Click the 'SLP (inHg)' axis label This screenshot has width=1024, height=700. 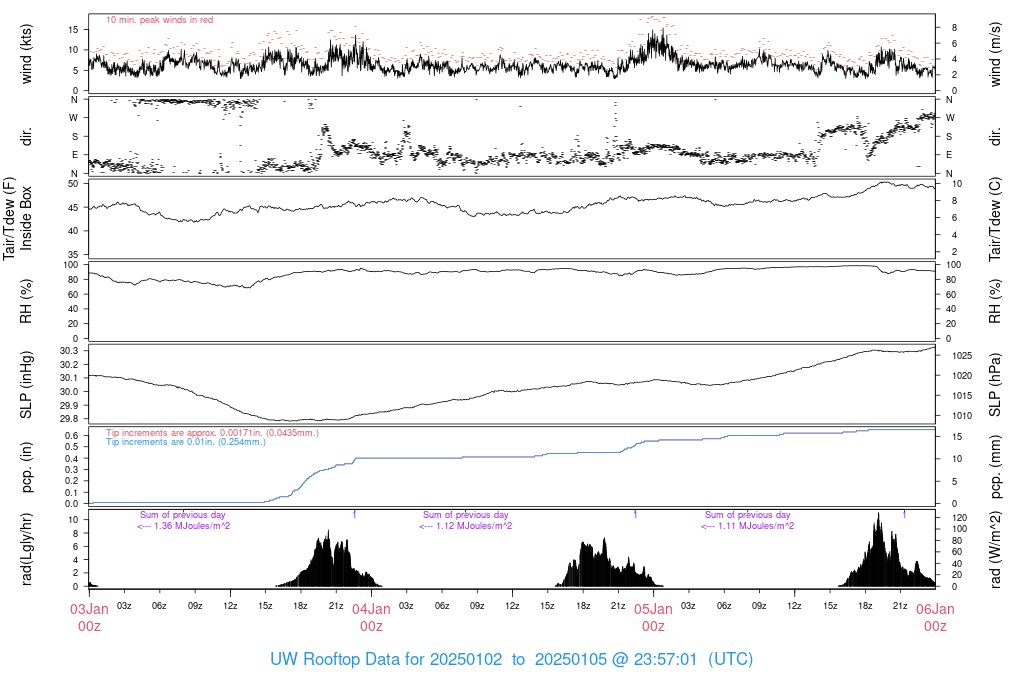(26, 385)
